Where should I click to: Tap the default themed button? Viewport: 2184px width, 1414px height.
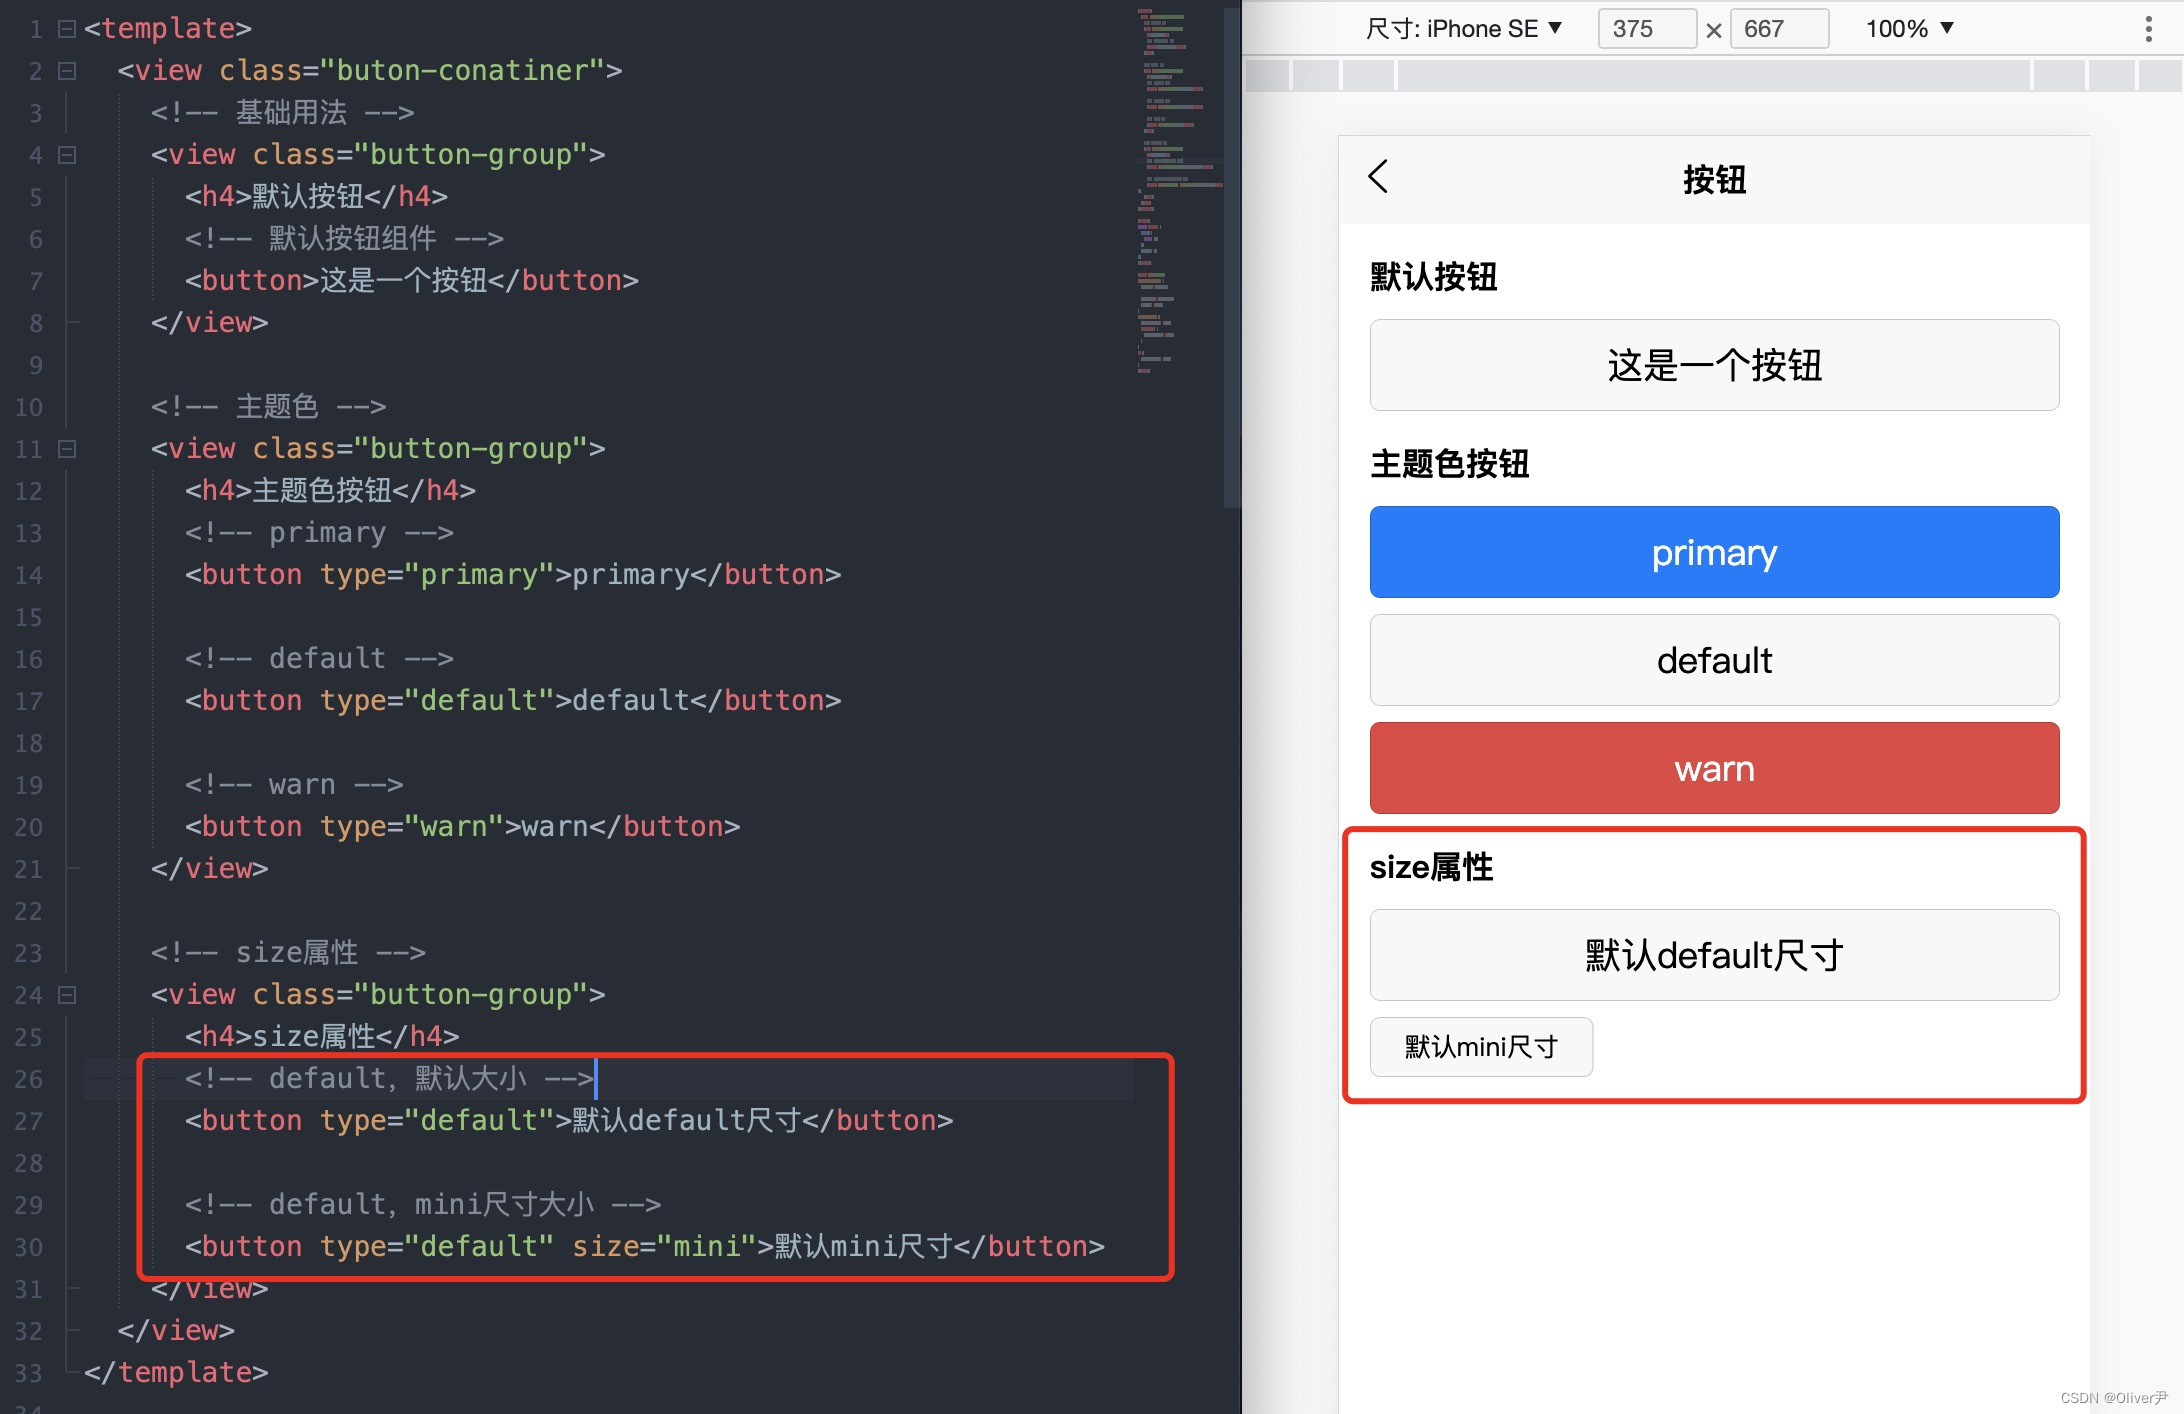coord(1714,660)
